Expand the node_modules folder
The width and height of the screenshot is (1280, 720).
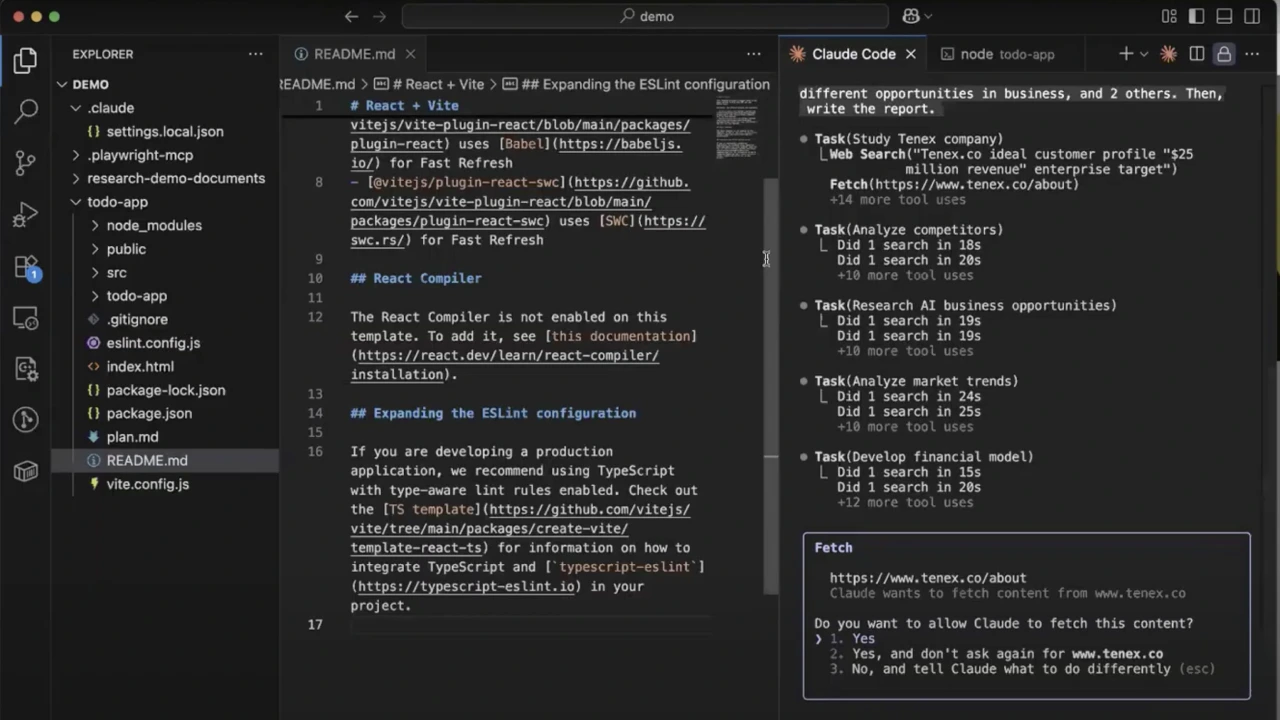click(154, 225)
